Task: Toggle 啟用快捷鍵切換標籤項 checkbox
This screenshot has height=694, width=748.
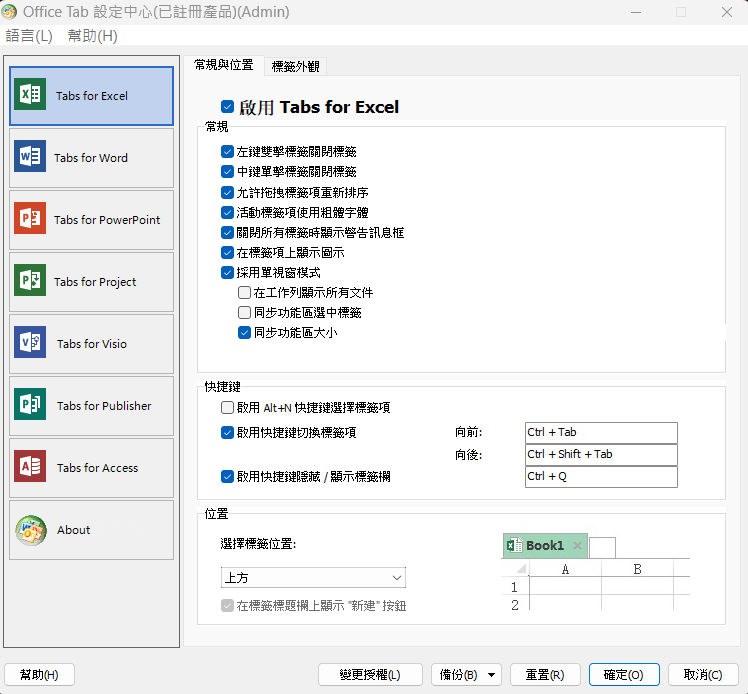Action: (x=227, y=433)
